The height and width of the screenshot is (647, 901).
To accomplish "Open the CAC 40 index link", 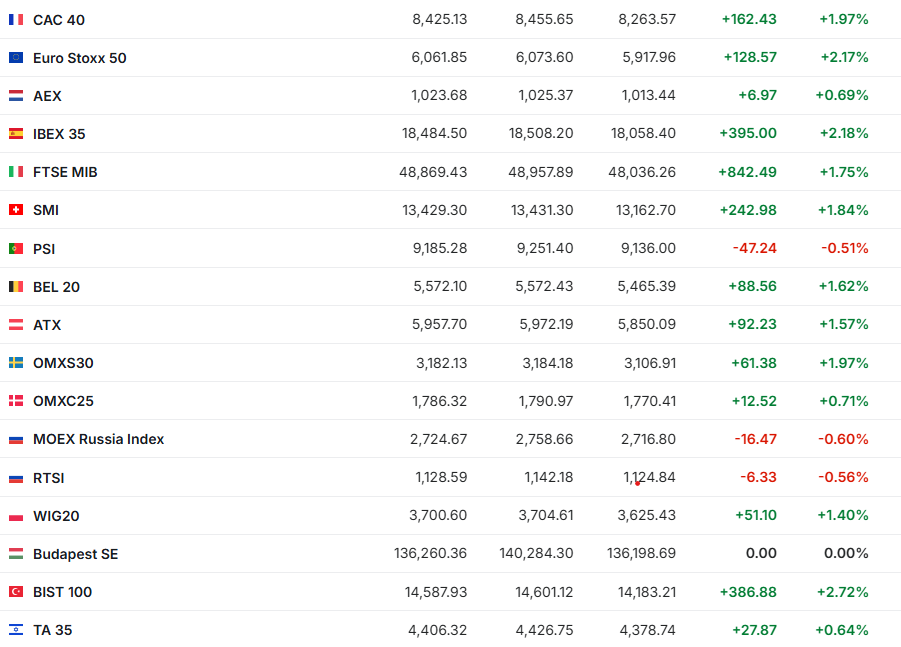I will pos(59,20).
